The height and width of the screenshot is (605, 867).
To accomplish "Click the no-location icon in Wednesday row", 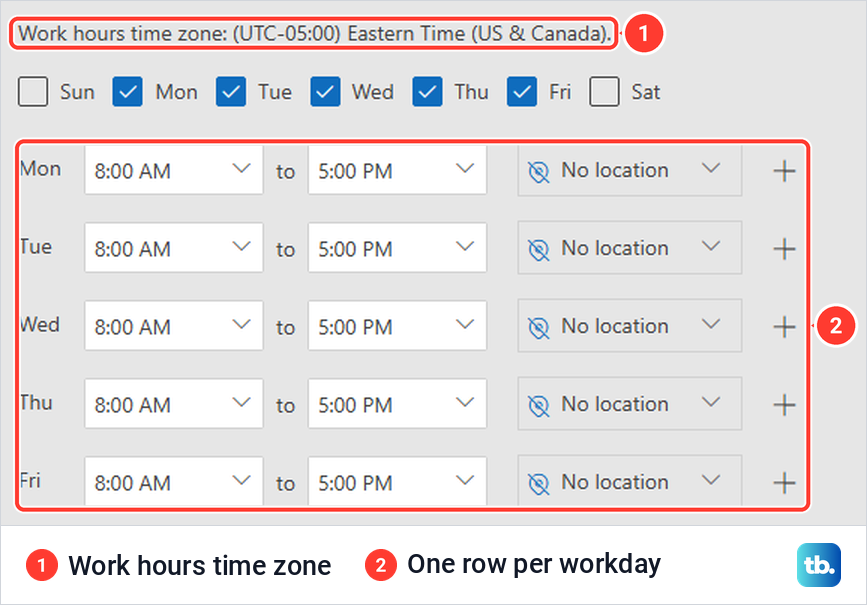I will click(x=539, y=328).
